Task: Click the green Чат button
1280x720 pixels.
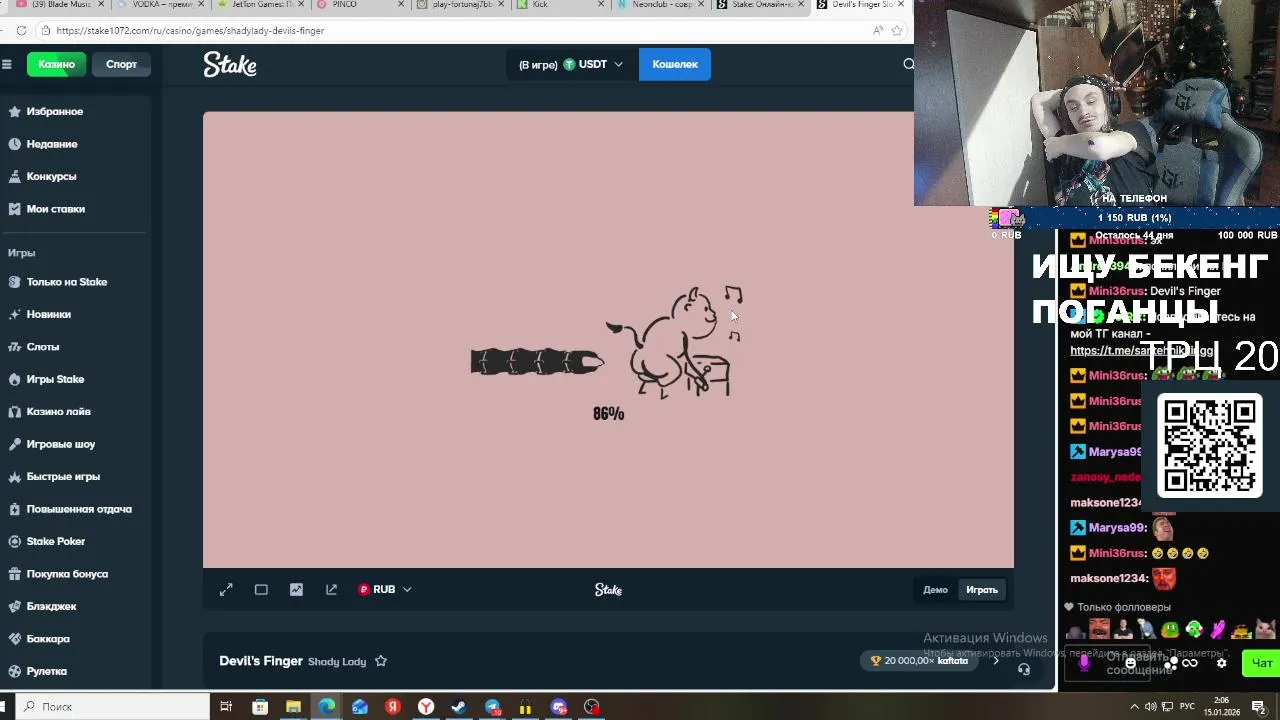Action: 1259,663
